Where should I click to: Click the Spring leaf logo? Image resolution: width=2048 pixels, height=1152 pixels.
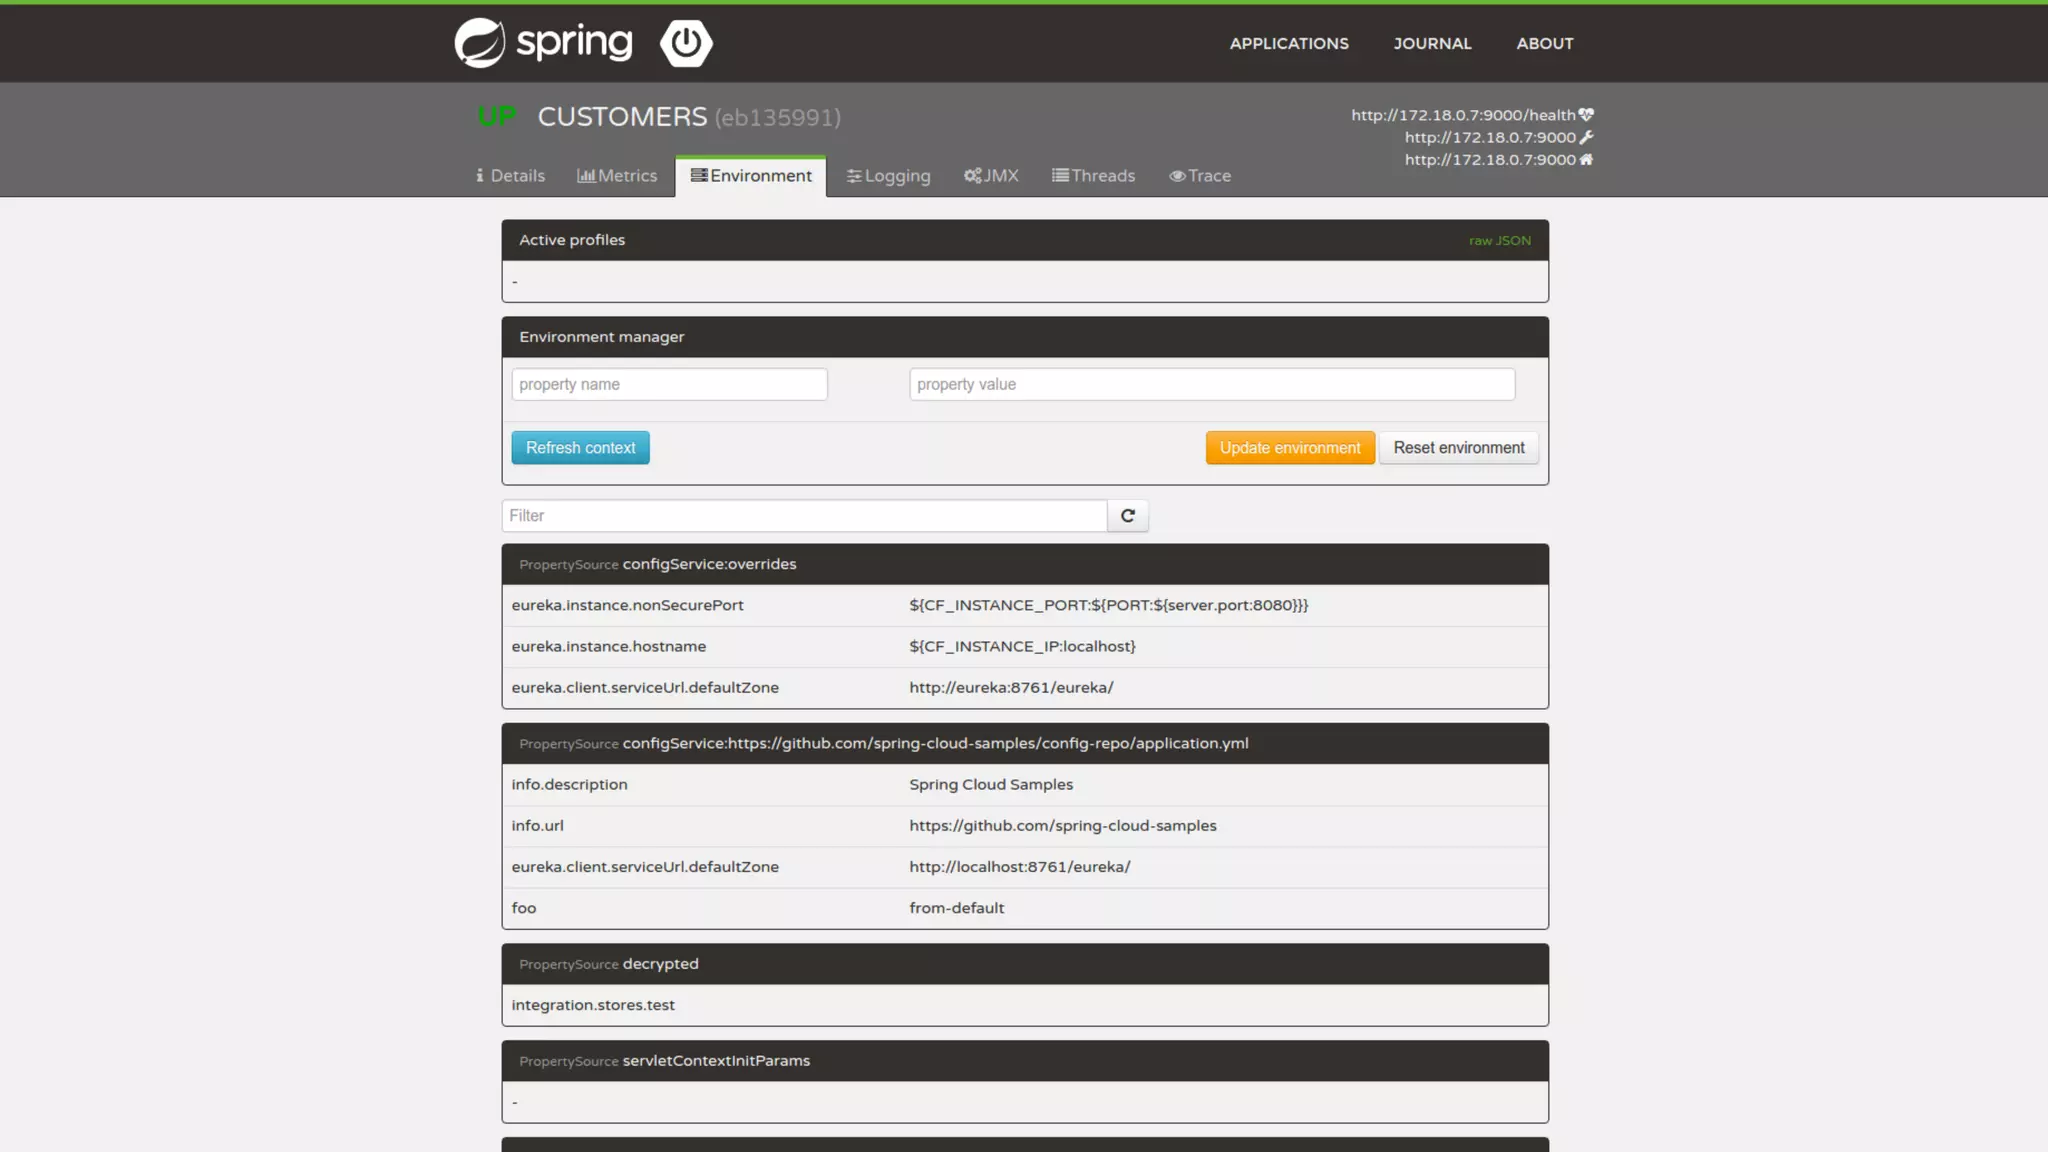(x=480, y=43)
